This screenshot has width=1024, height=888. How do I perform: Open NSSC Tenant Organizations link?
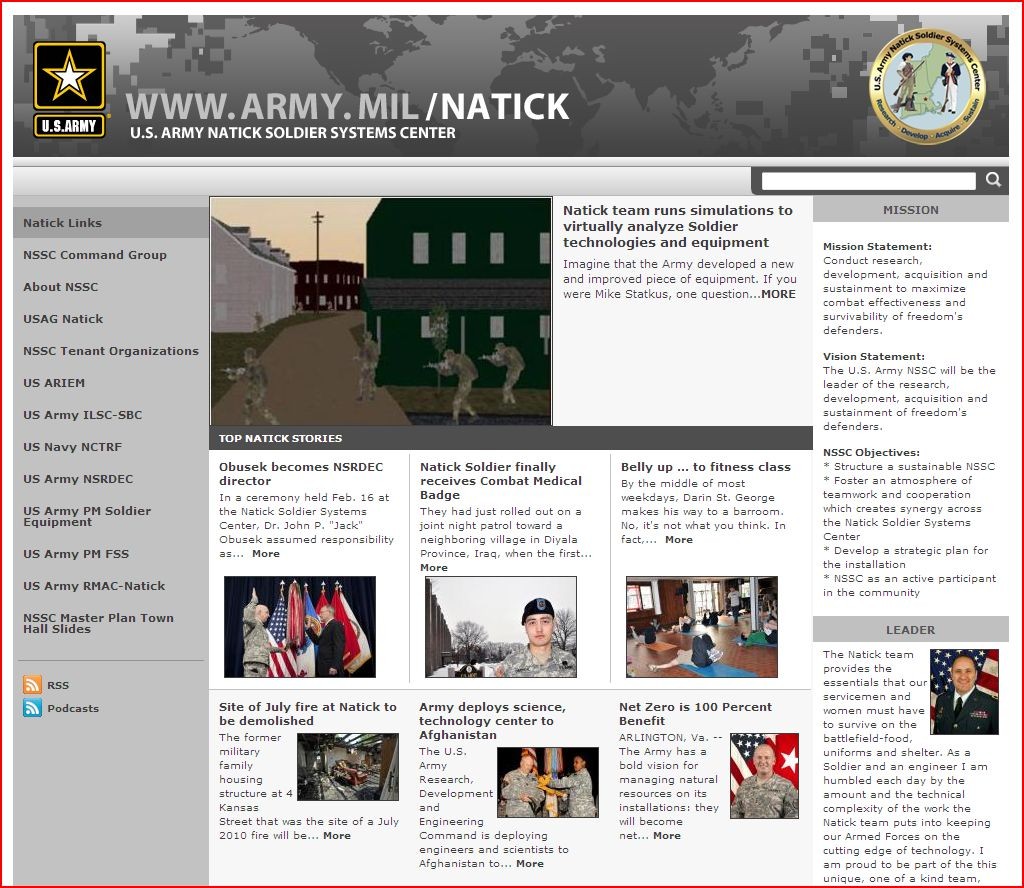pos(111,351)
